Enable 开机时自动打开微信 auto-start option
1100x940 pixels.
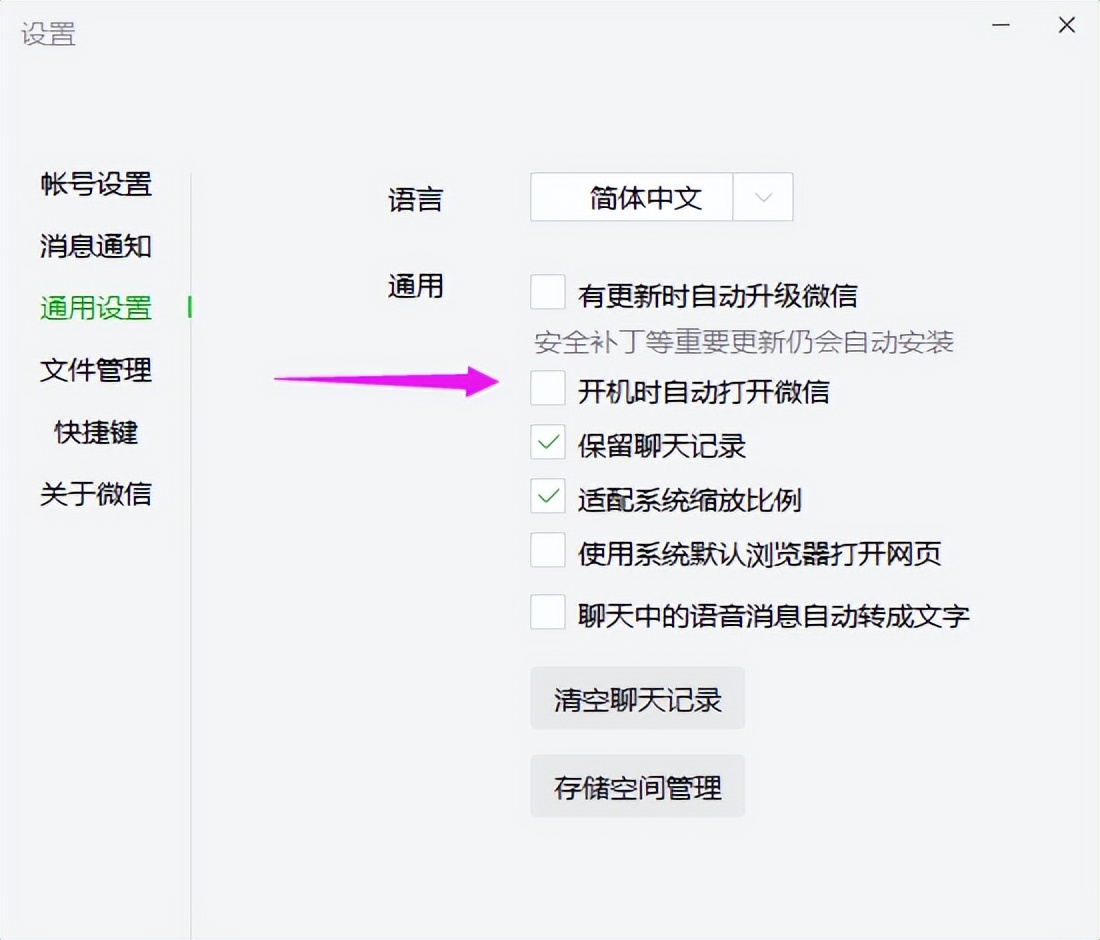click(547, 389)
